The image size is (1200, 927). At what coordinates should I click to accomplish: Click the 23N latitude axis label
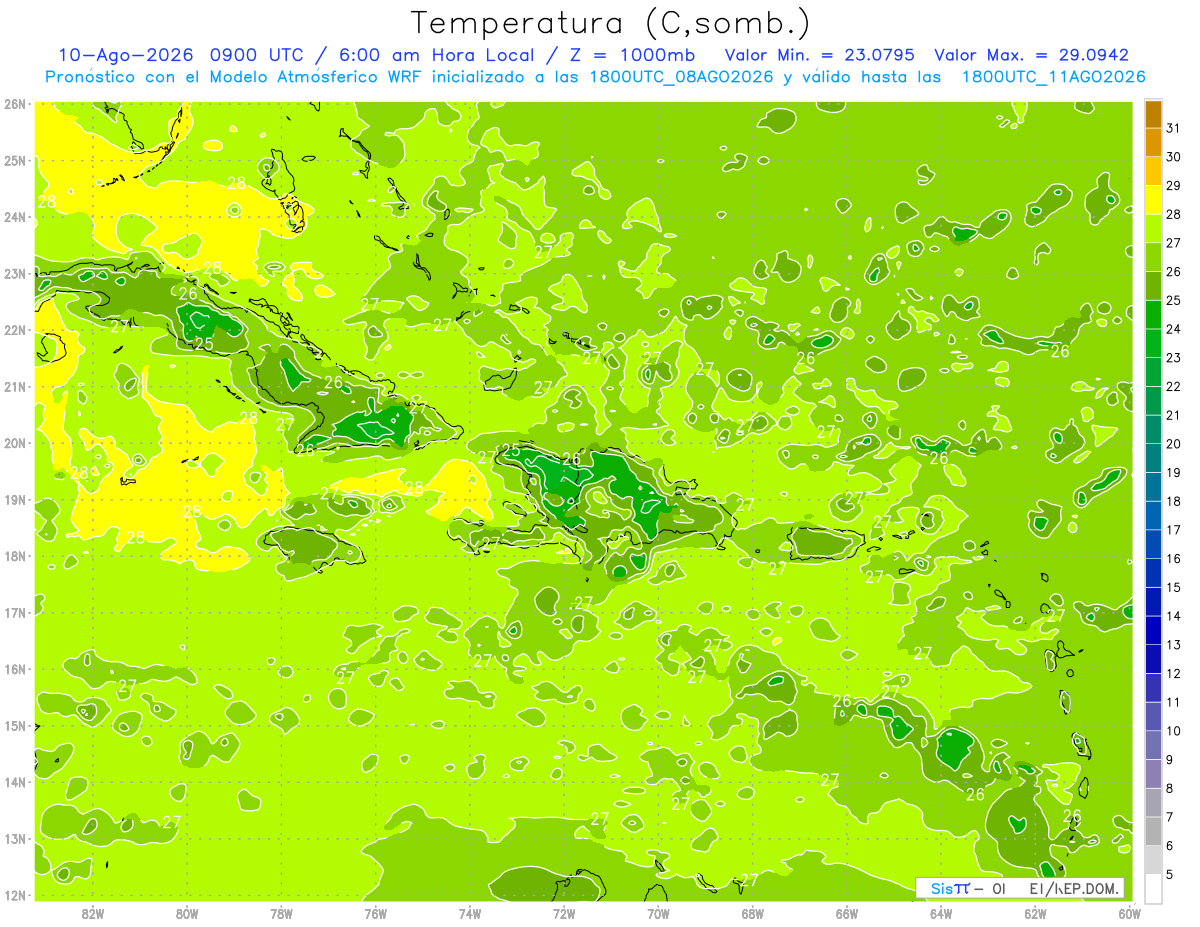pyautogui.click(x=15, y=274)
